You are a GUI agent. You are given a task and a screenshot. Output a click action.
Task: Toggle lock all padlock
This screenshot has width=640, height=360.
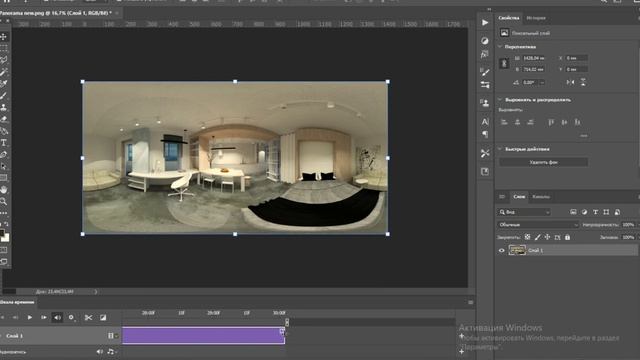coord(567,237)
